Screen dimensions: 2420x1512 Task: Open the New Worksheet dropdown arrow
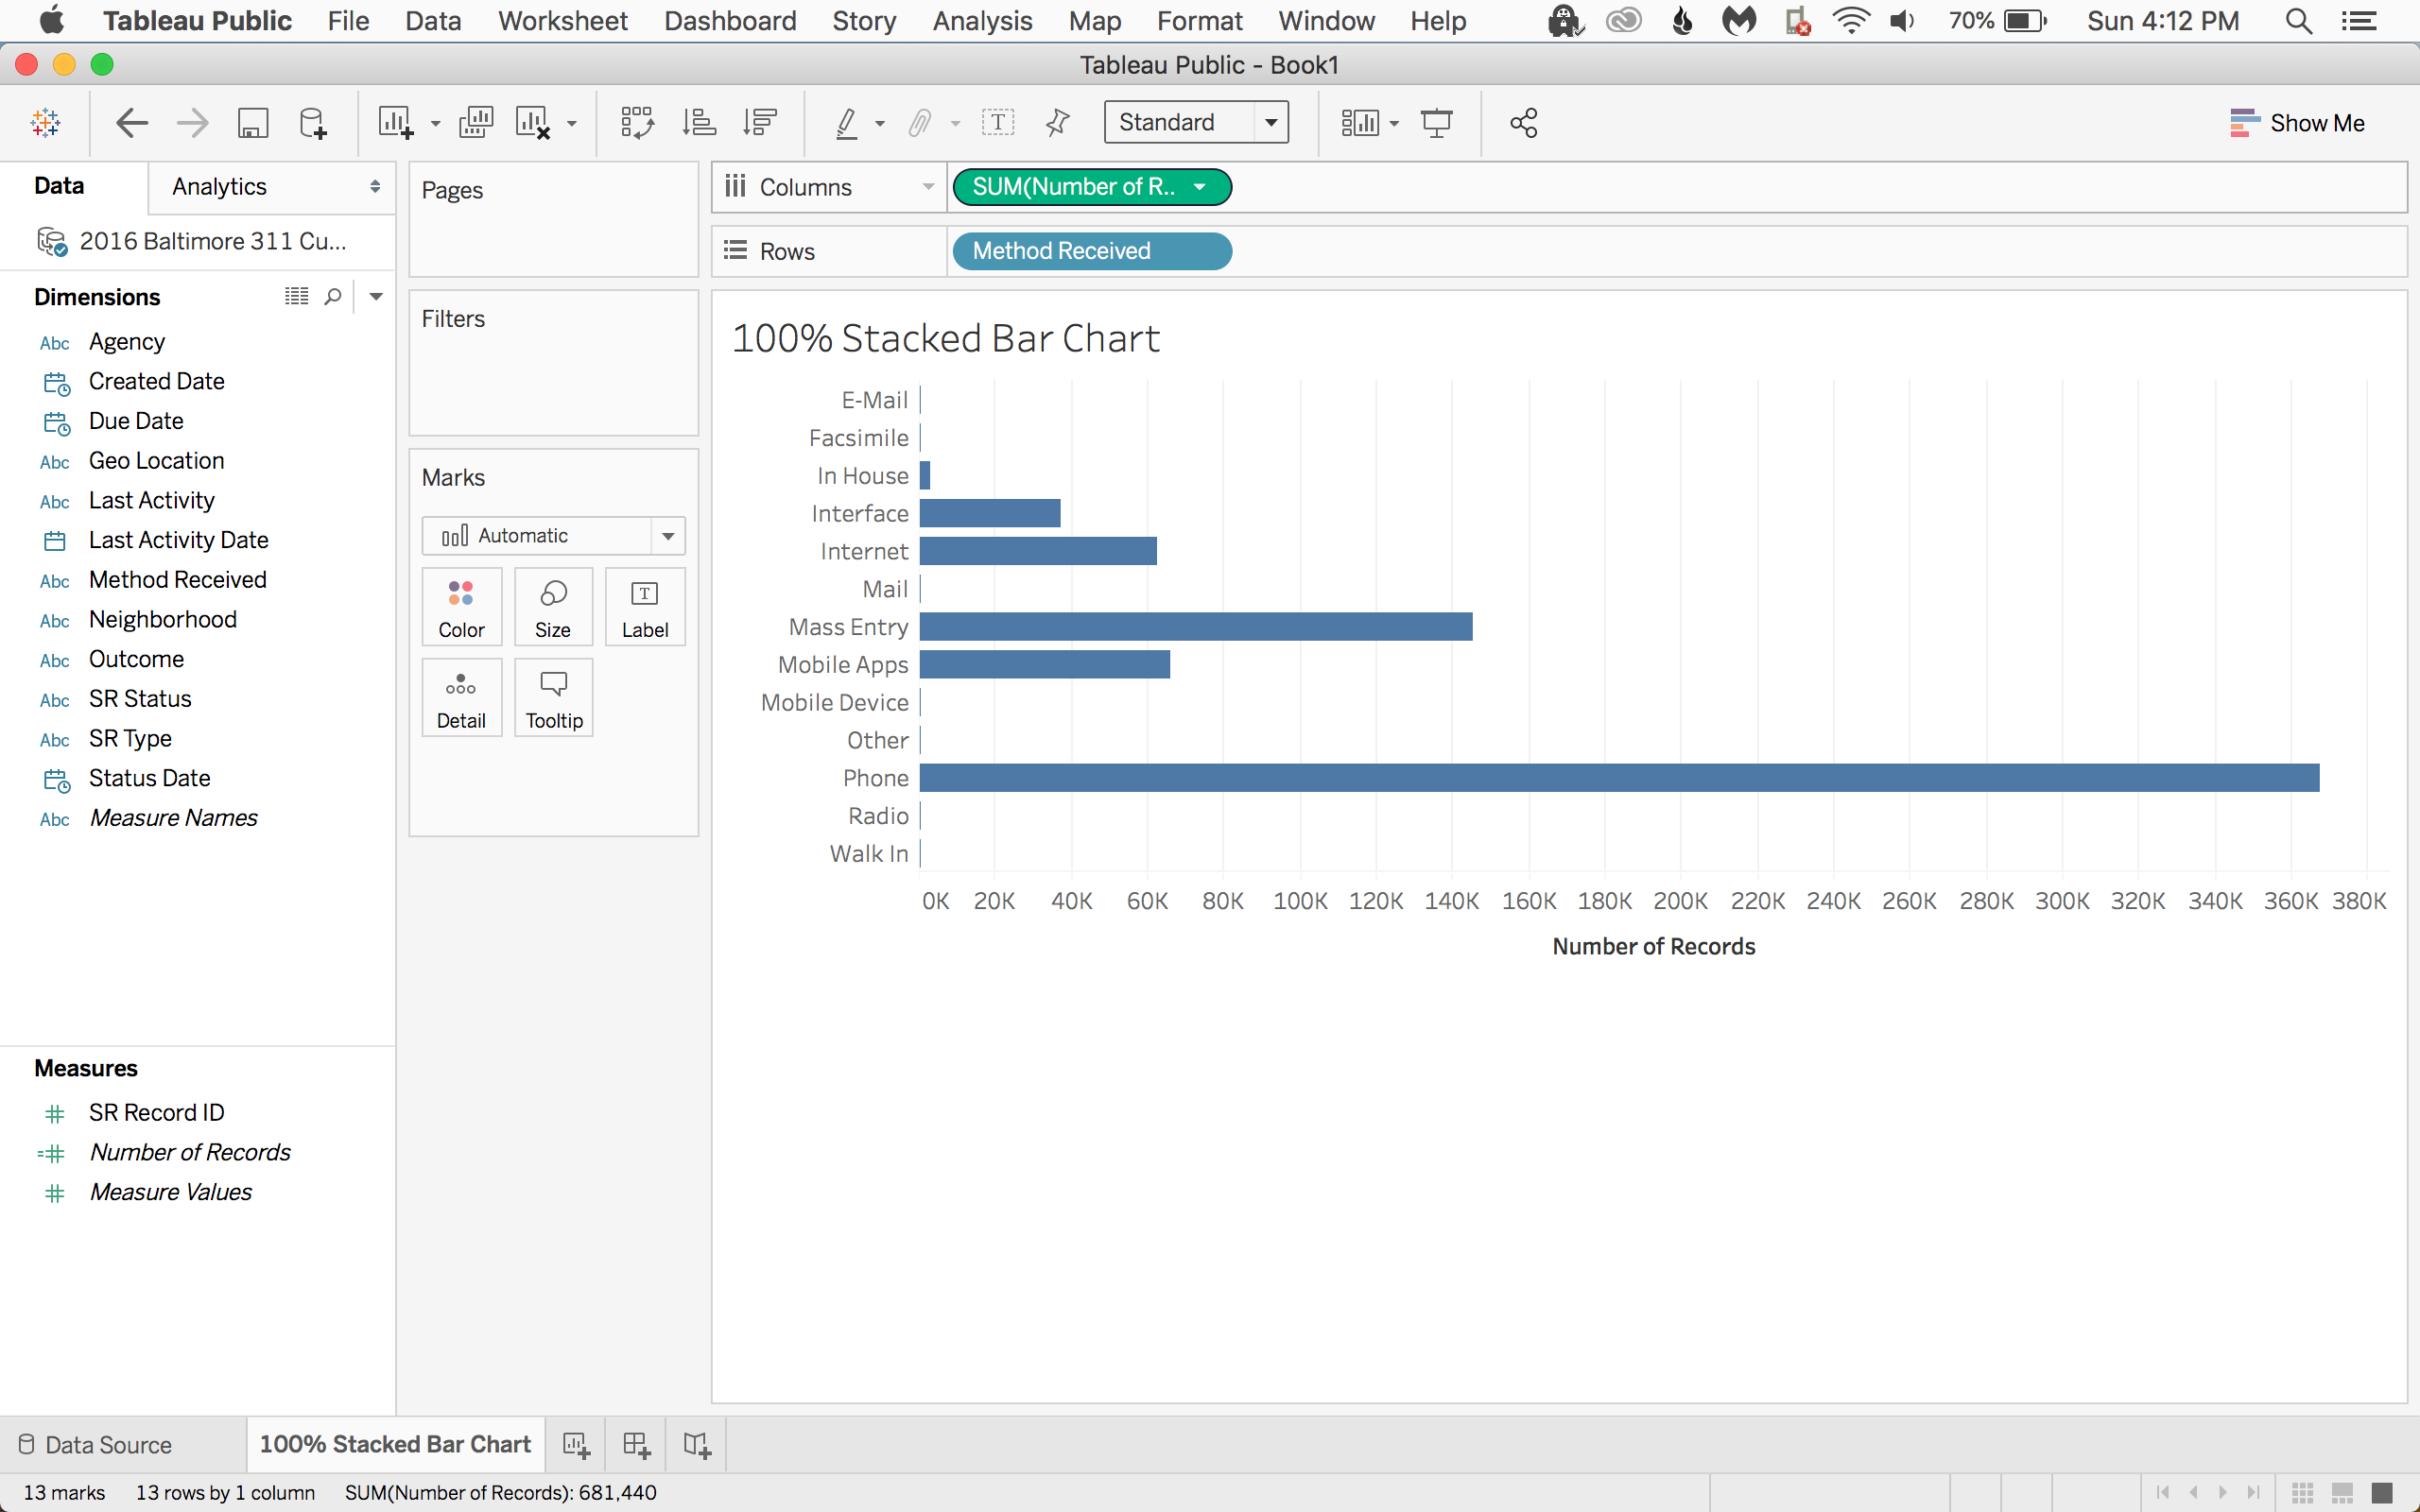pos(435,124)
